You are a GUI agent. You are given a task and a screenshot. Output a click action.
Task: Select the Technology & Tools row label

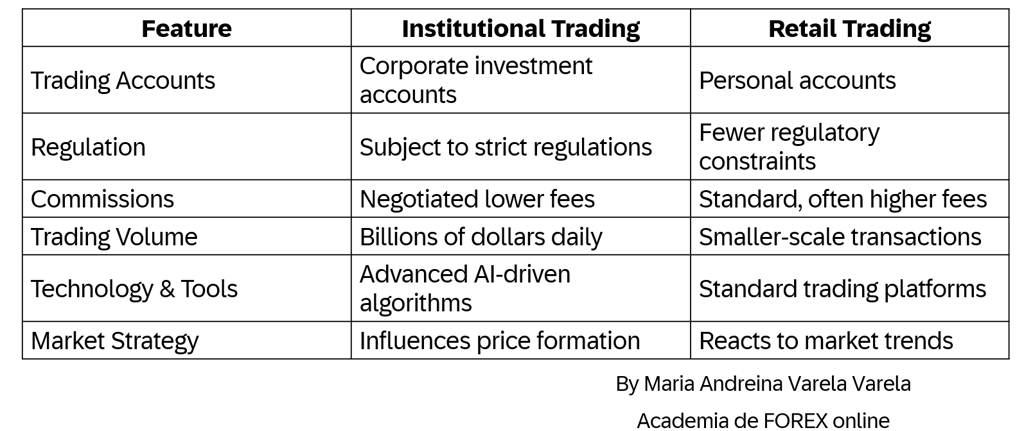coord(187,289)
